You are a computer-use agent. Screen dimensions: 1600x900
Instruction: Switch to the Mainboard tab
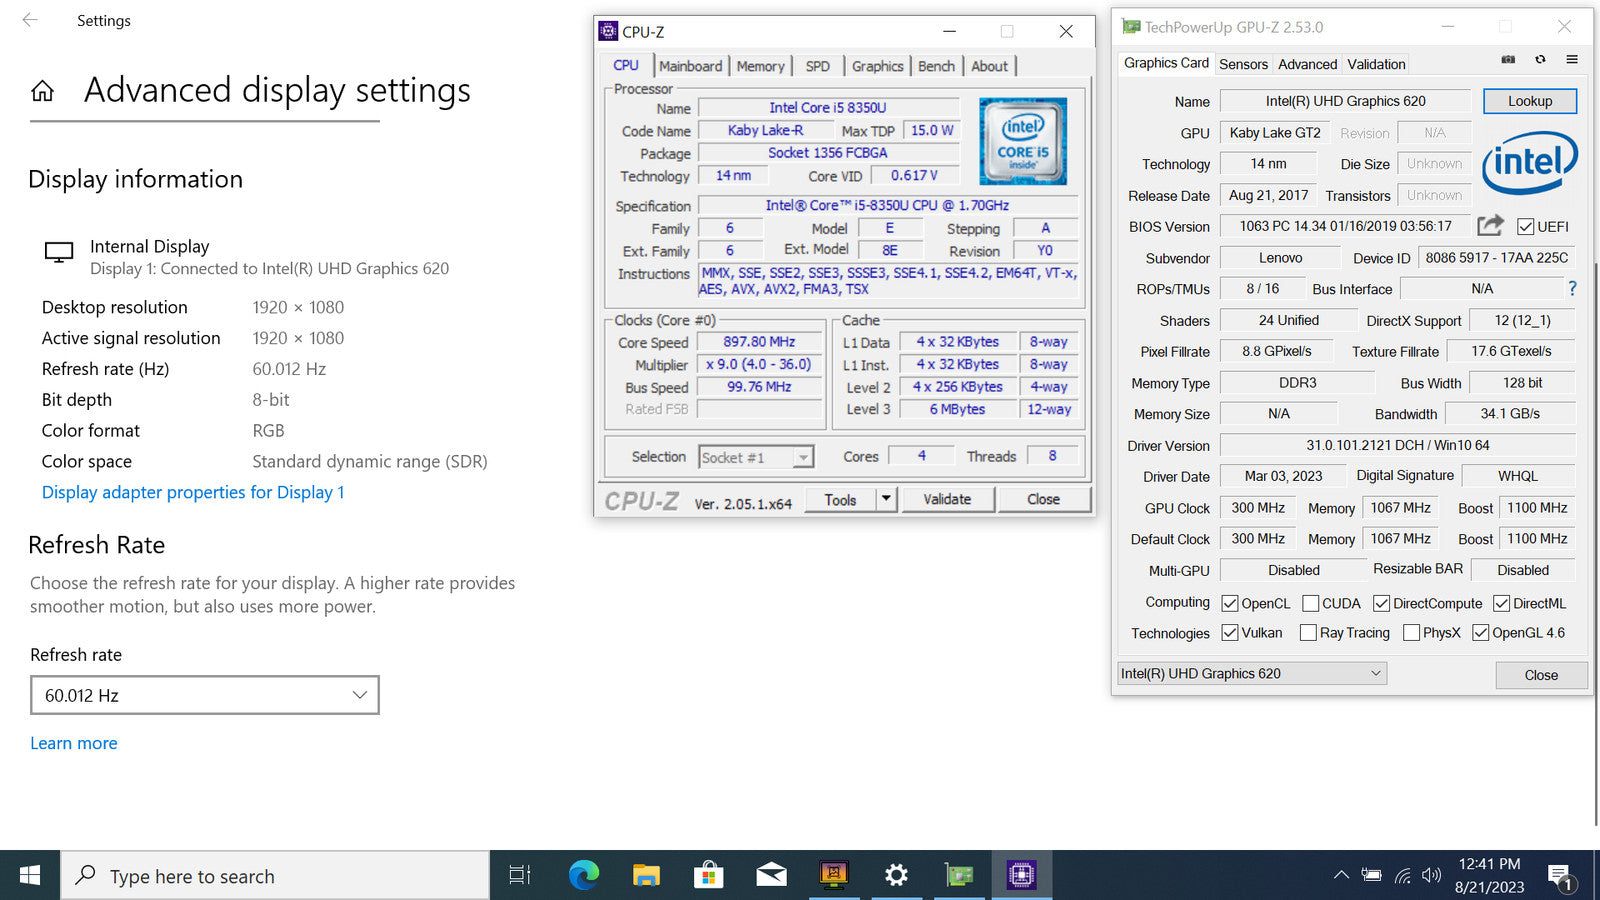coord(690,66)
